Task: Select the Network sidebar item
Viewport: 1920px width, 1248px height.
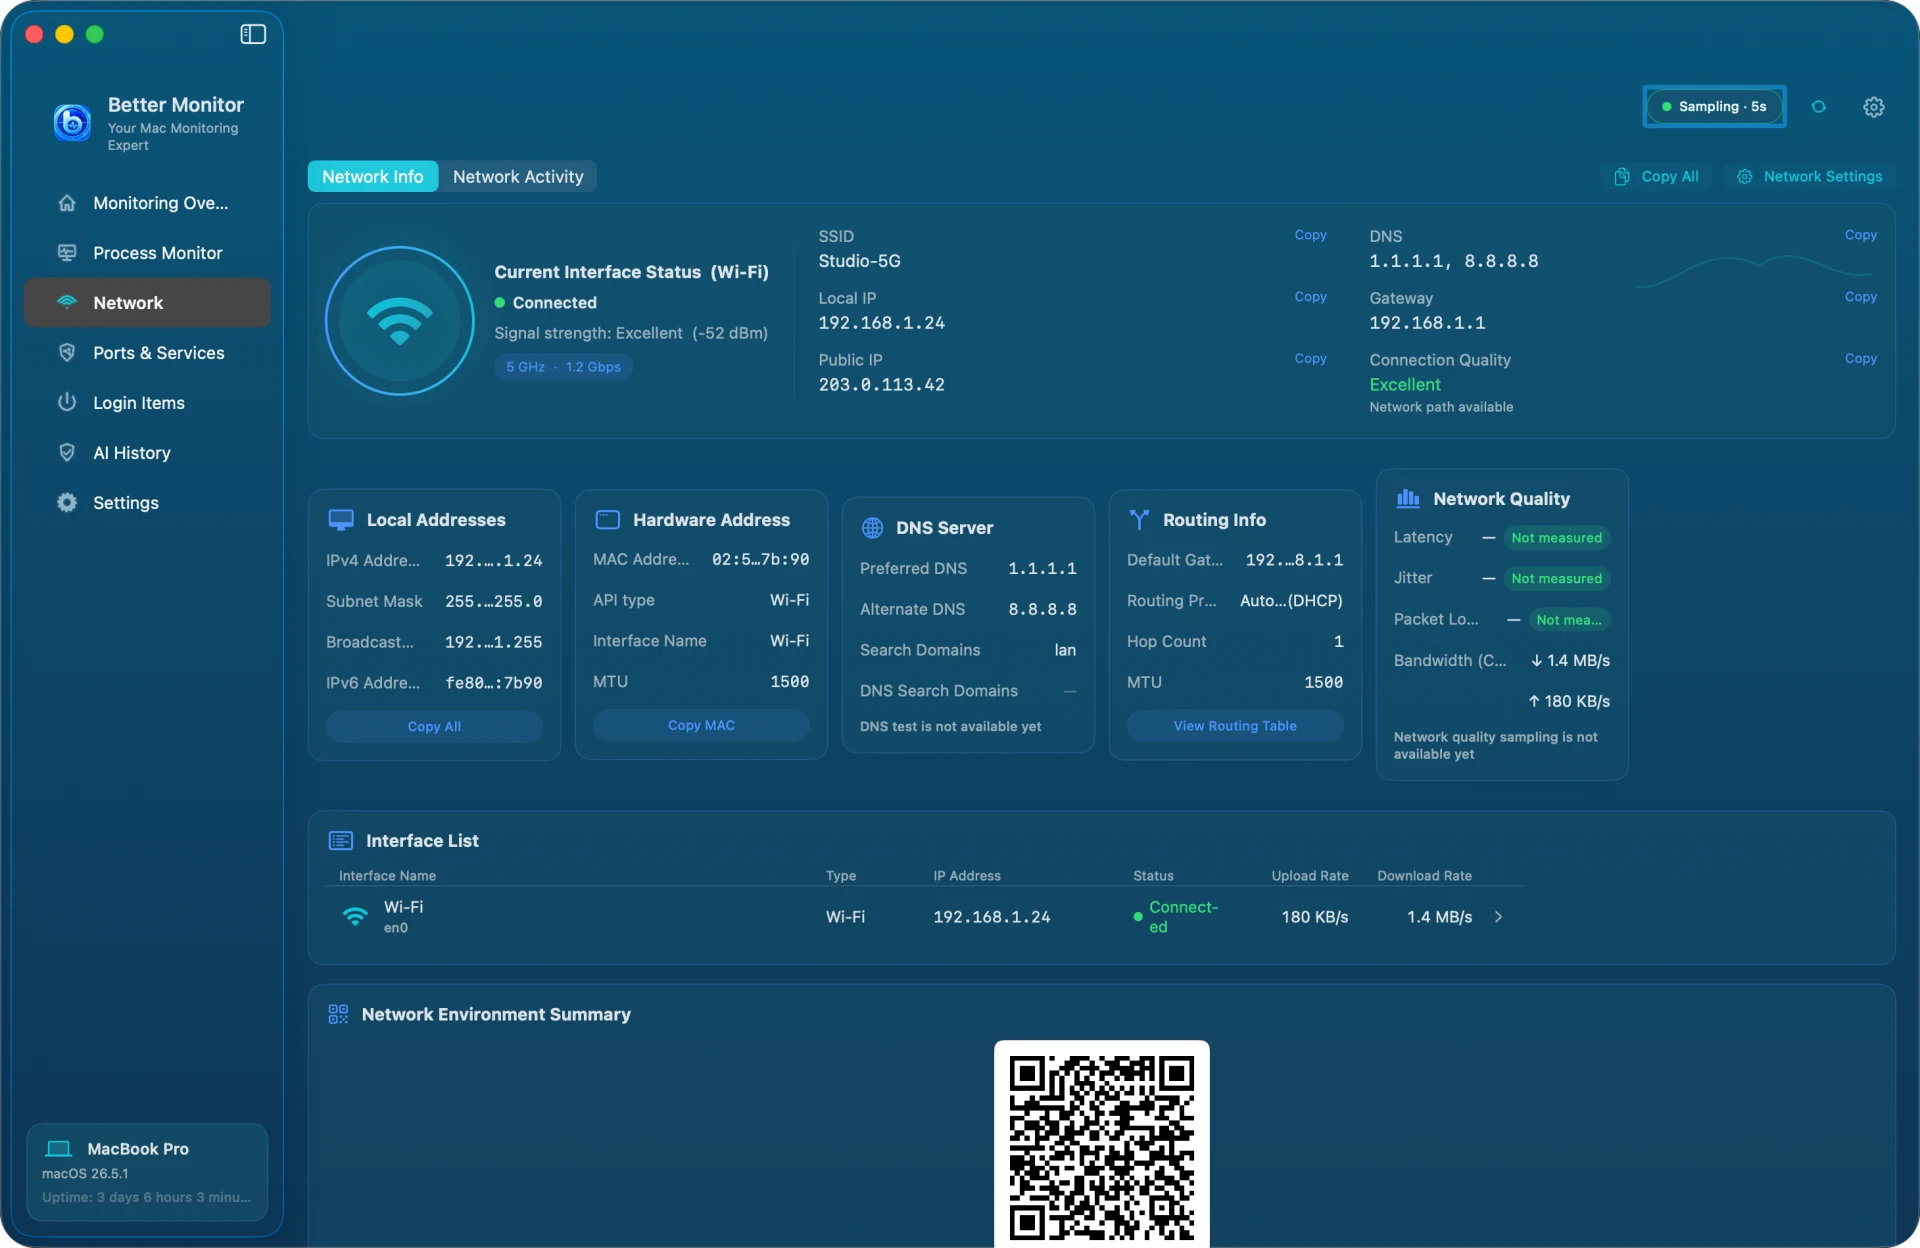Action: click(147, 303)
